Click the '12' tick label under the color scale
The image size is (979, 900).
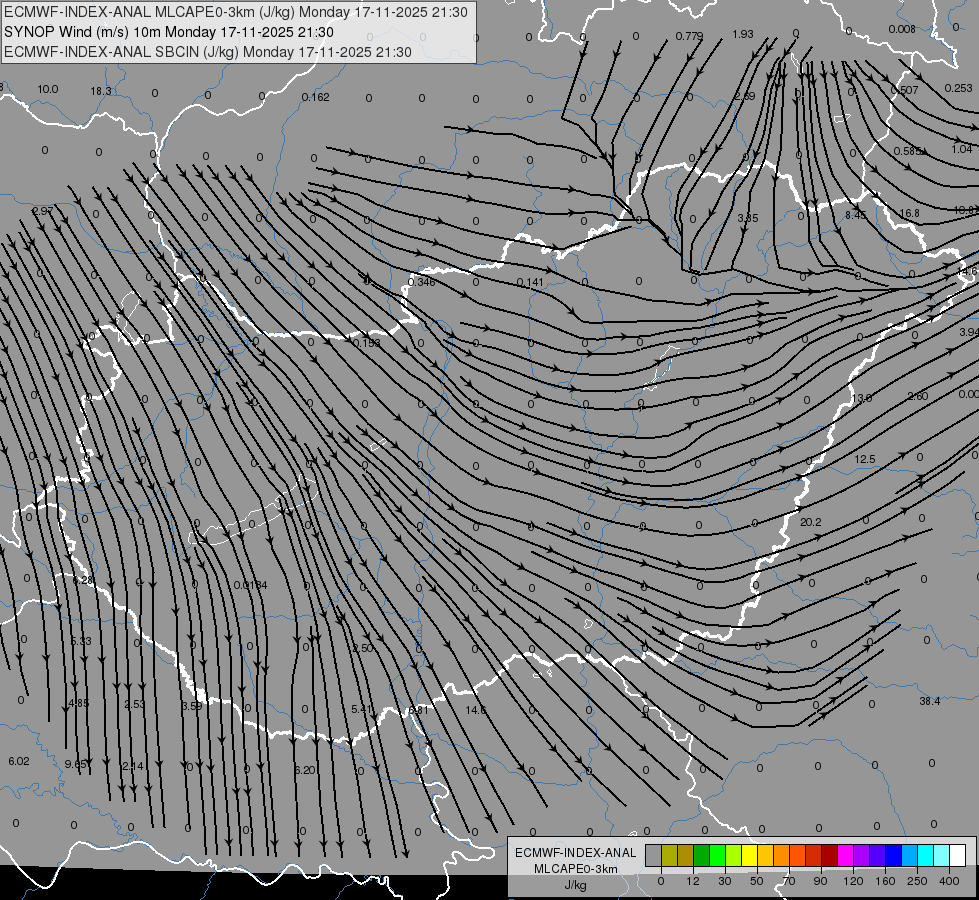coord(693,881)
